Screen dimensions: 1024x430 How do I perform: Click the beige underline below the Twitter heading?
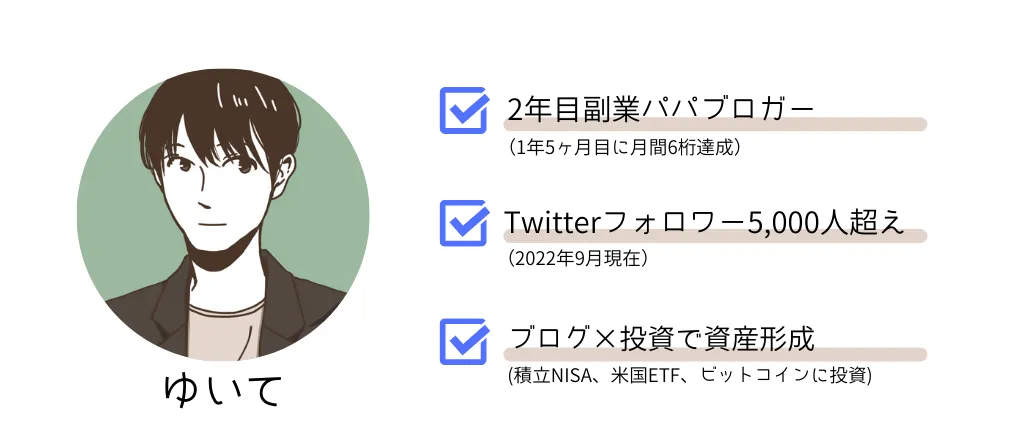(715, 236)
